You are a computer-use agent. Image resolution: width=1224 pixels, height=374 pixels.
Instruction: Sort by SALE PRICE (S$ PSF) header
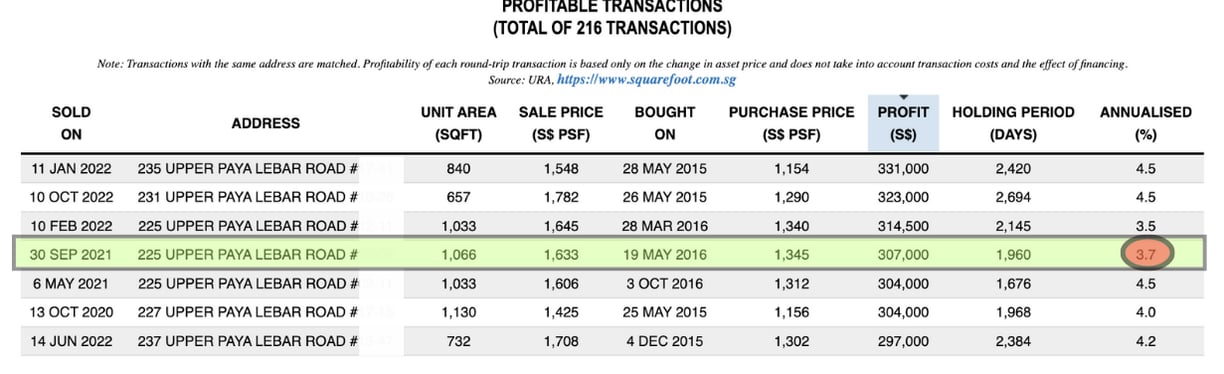point(560,123)
